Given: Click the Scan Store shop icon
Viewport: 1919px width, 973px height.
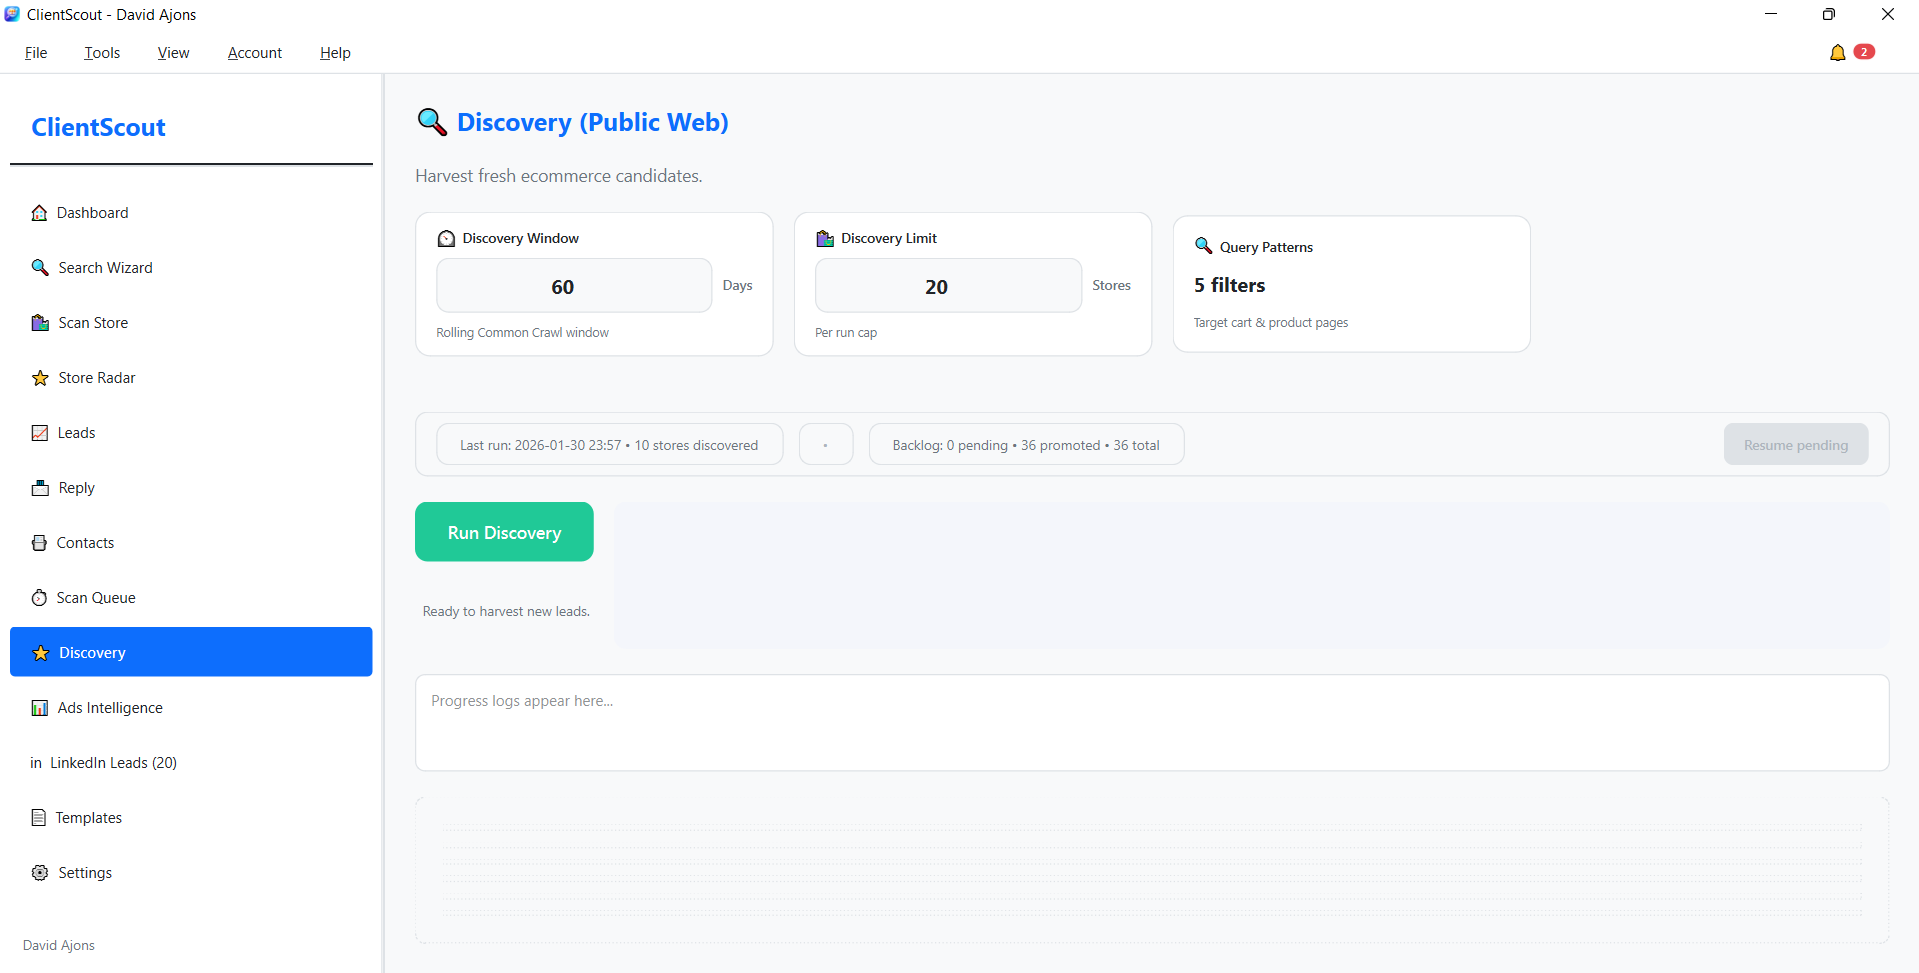Looking at the screenshot, I should click(x=40, y=323).
